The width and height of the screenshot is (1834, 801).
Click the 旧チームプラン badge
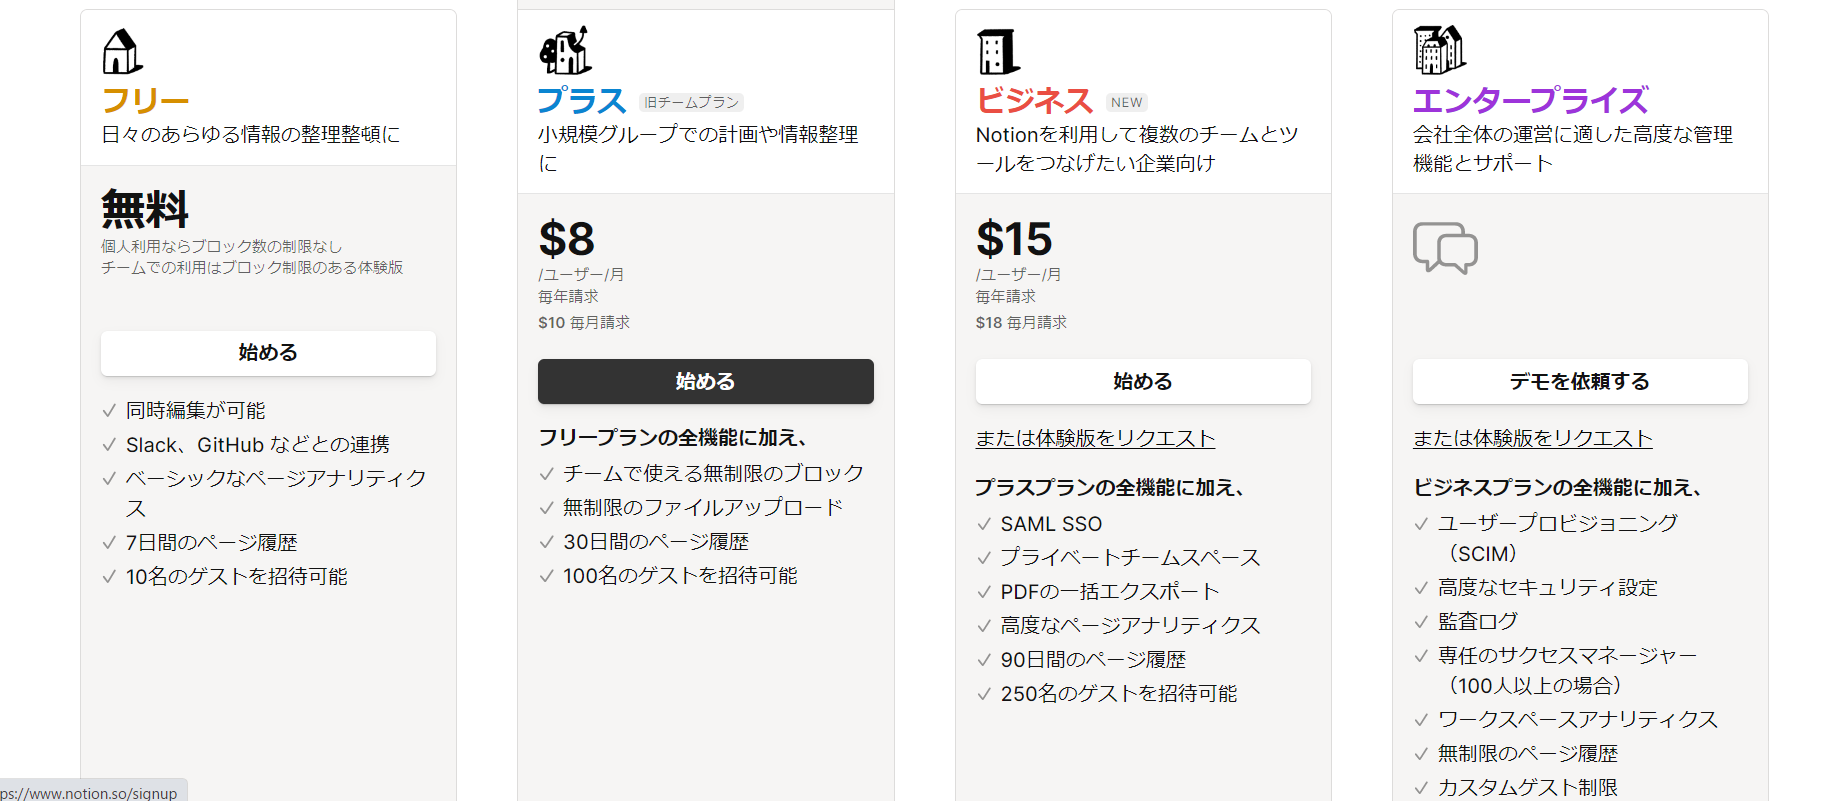692,102
